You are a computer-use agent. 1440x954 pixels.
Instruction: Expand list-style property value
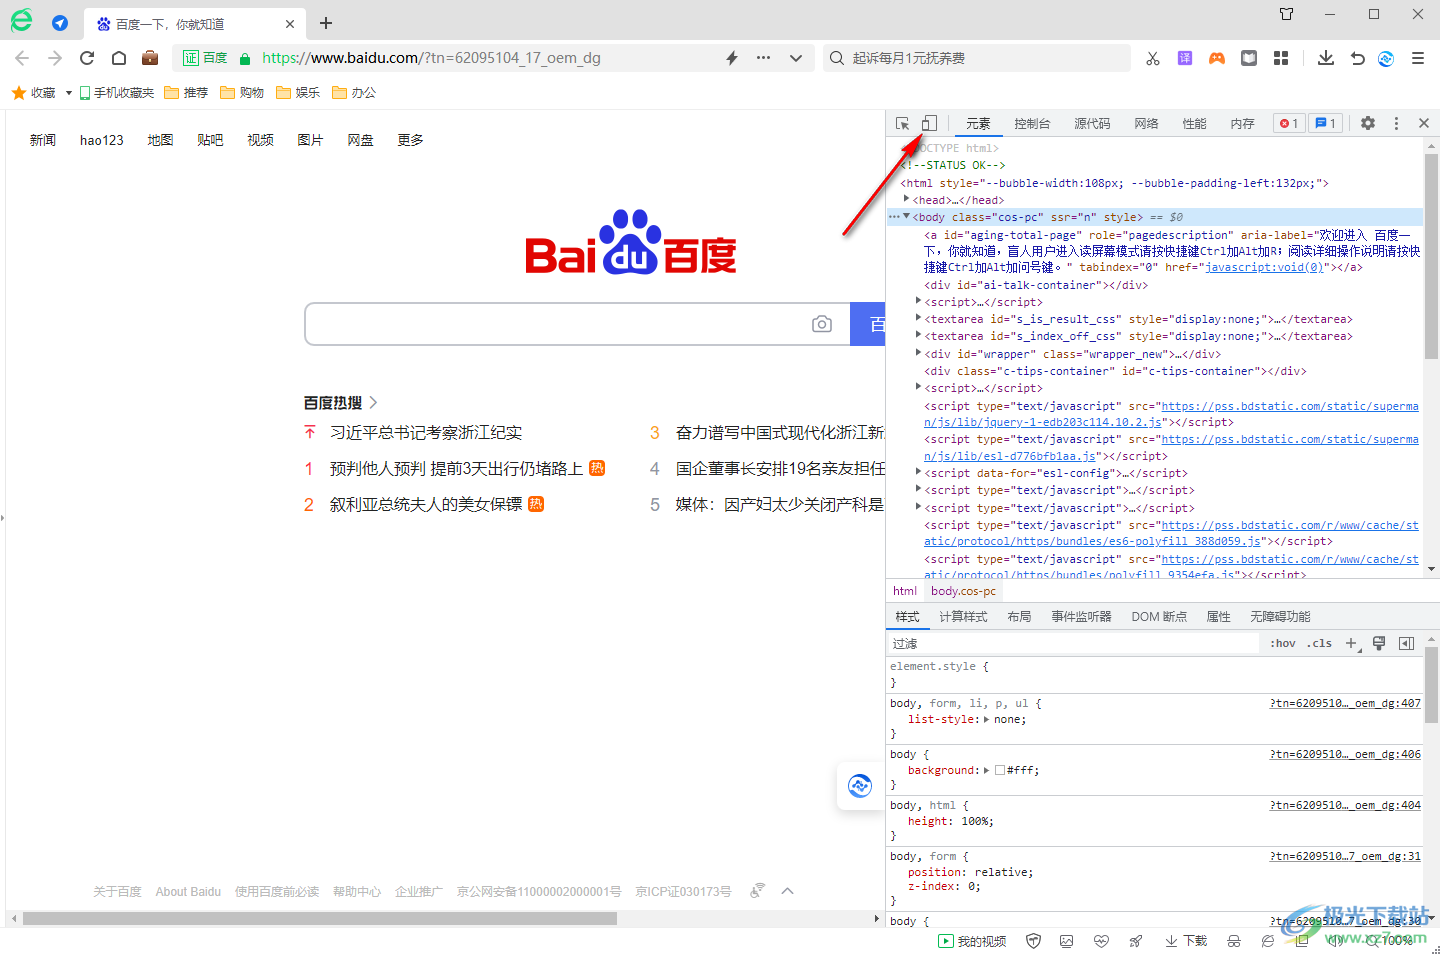pos(986,719)
